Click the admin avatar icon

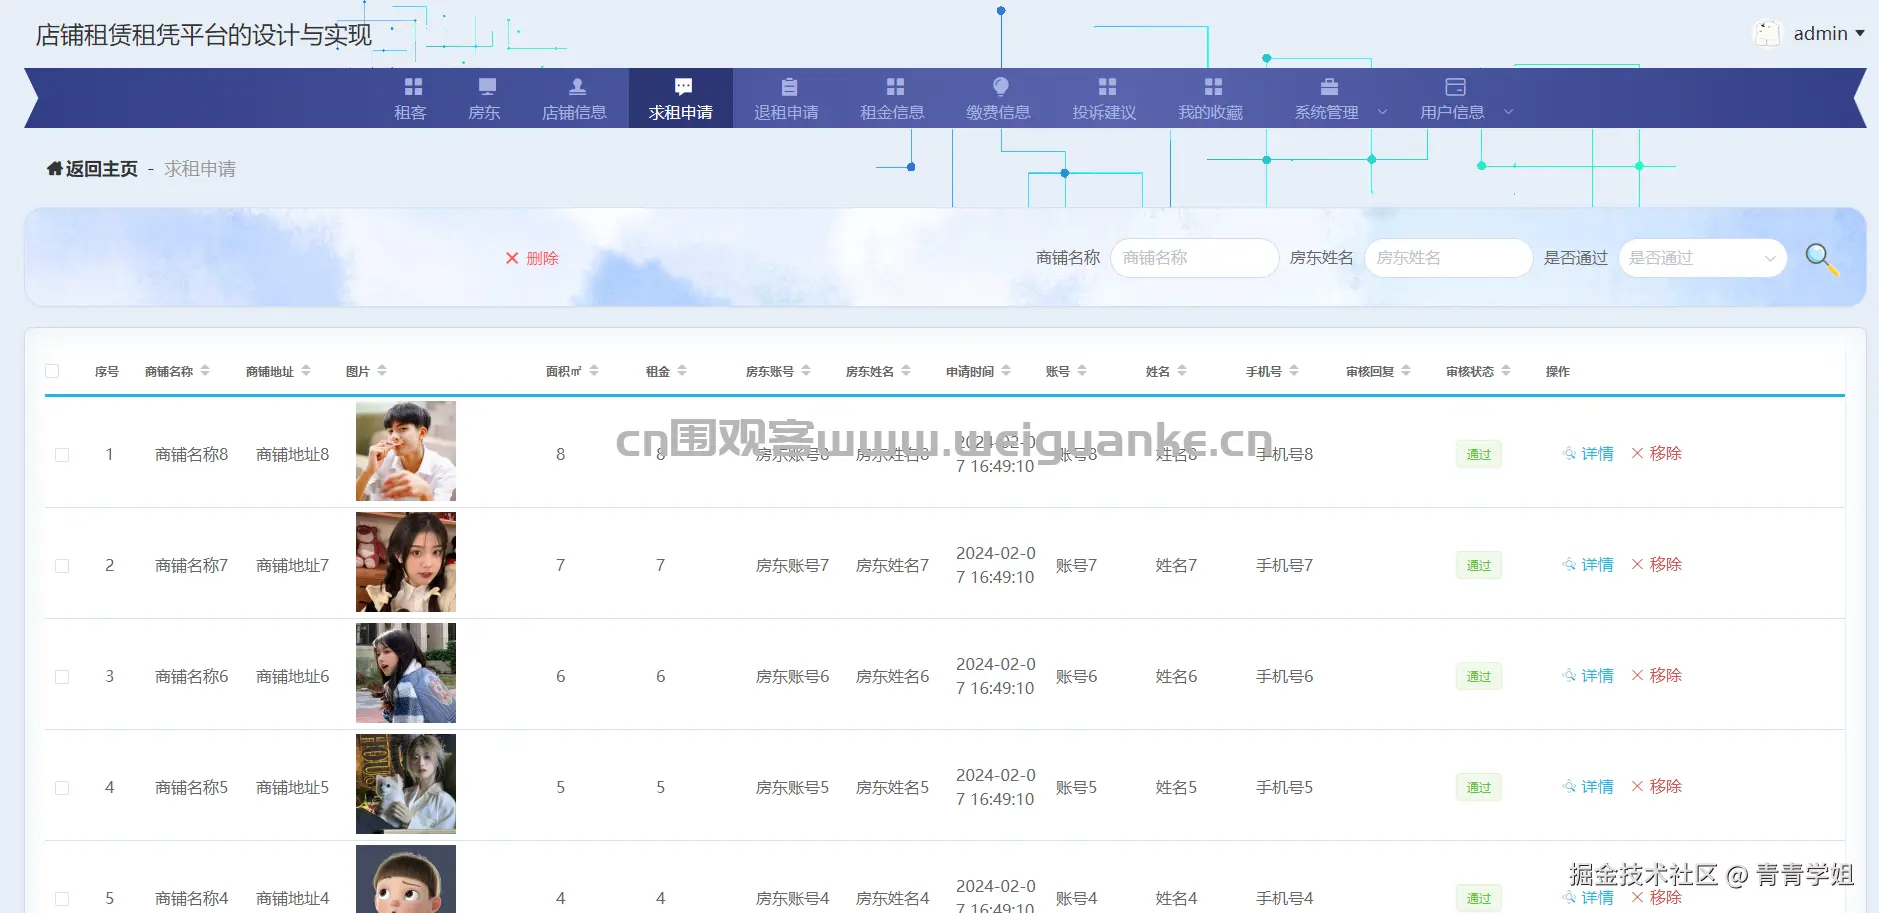(x=1768, y=33)
